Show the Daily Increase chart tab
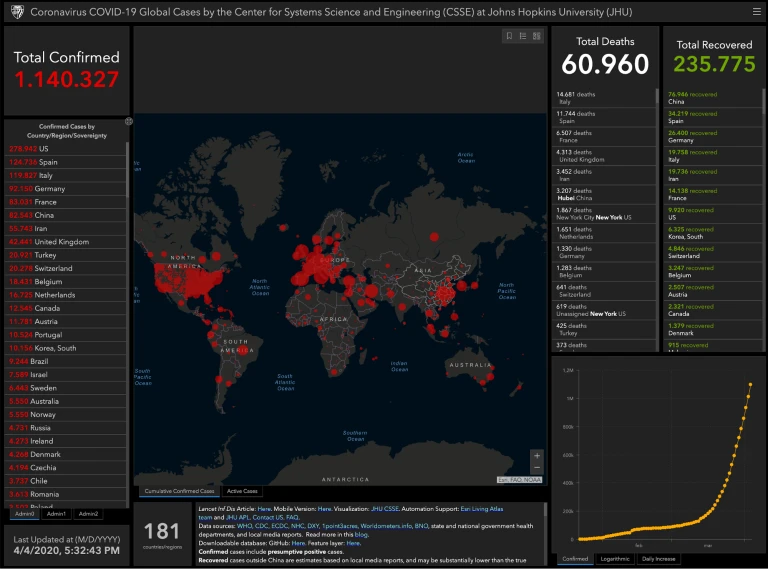Image resolution: width=768 pixels, height=569 pixels. tap(660, 559)
